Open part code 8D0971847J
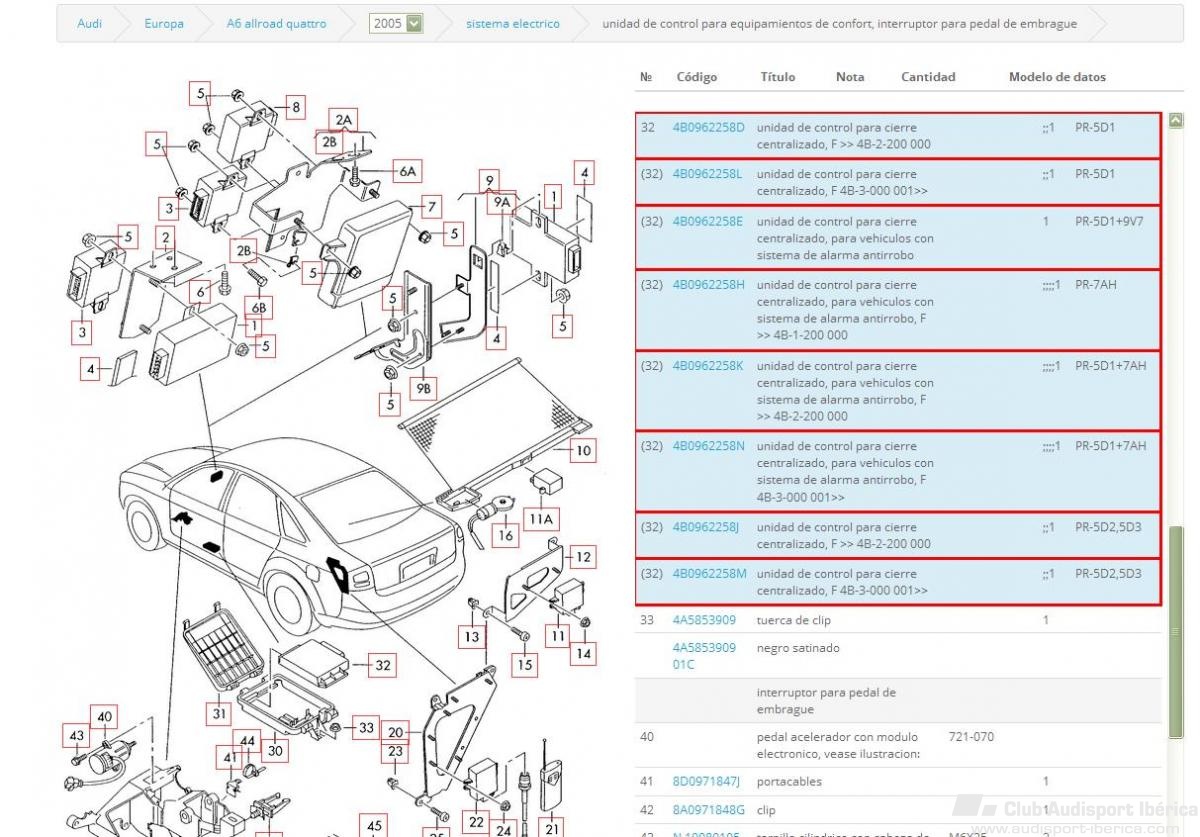Screen dimensions: 1200x837 pyautogui.click(x=706, y=781)
